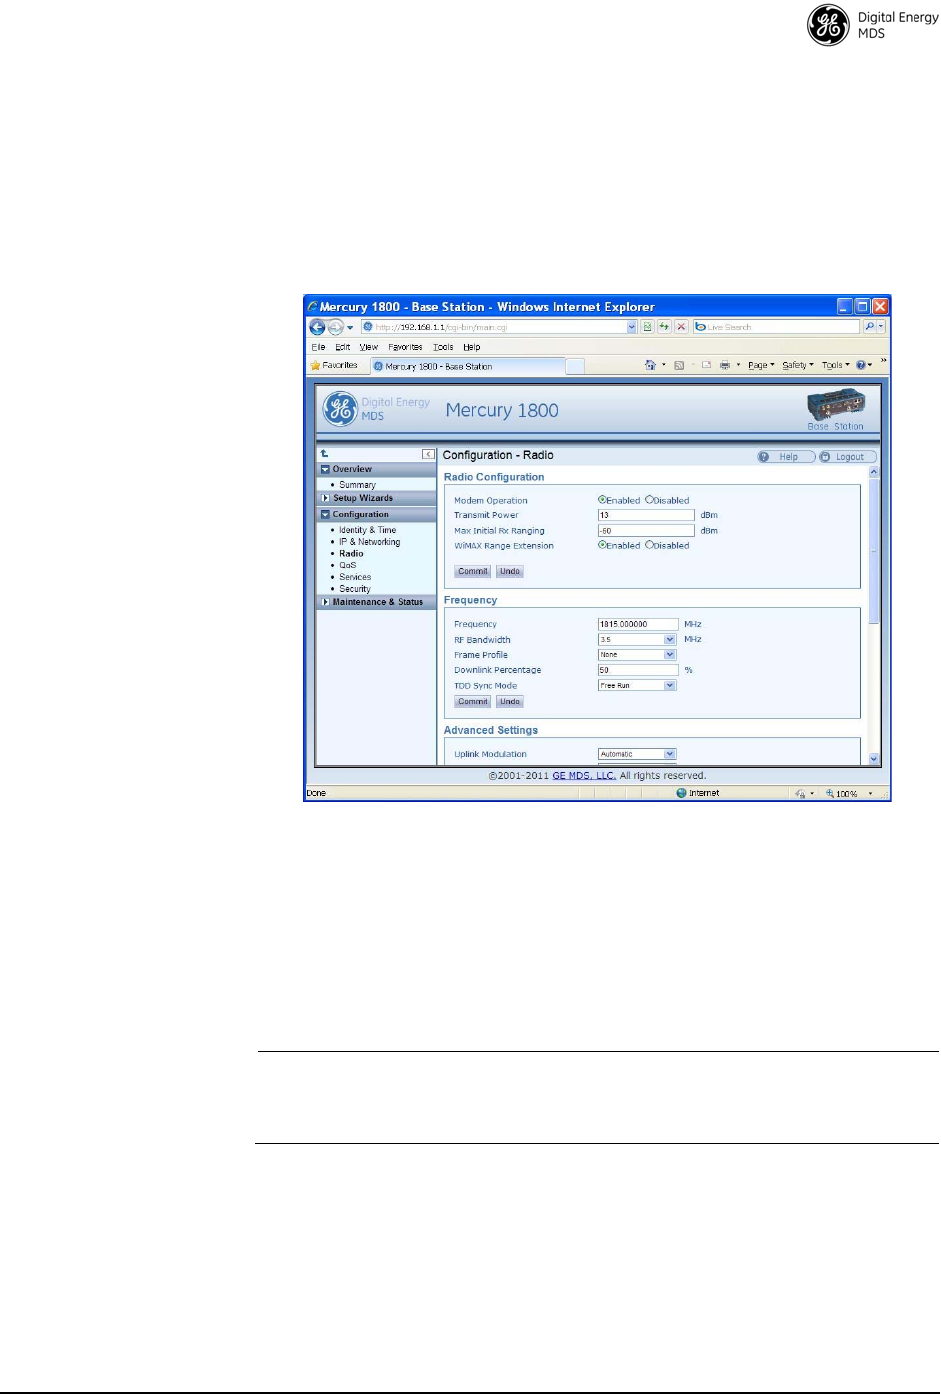Open the Safety menu in command bar
This screenshot has height=1394, width=941.
point(797,365)
